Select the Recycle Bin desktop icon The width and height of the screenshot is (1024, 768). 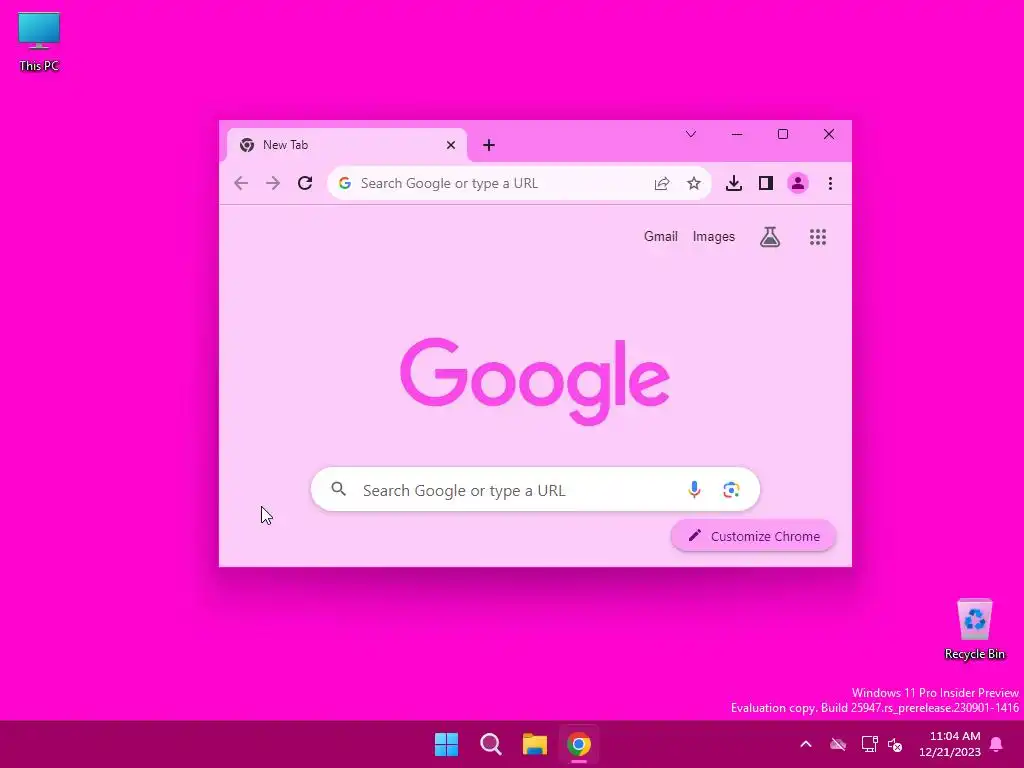coord(974,630)
